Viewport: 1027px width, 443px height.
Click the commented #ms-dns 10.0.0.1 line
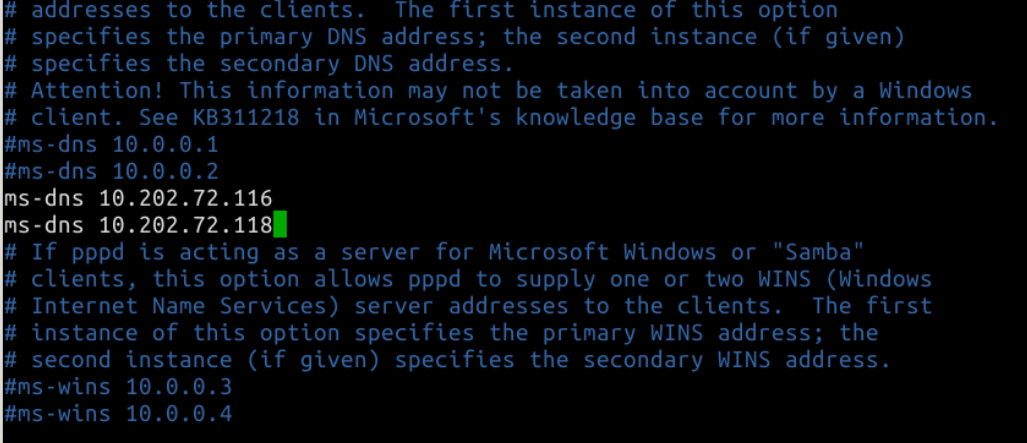click(111, 144)
